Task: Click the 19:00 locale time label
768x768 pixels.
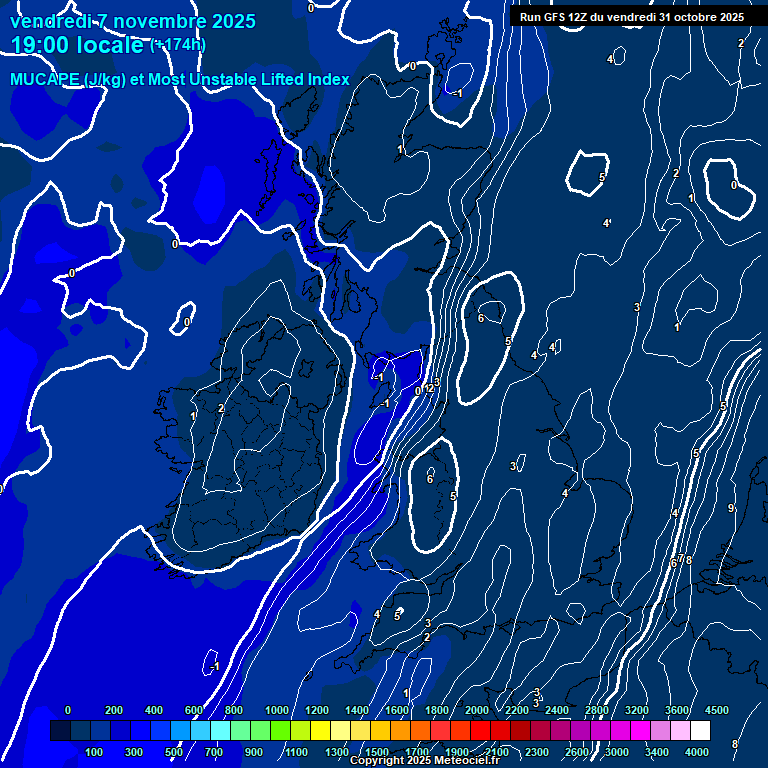Action: pyautogui.click(x=78, y=45)
